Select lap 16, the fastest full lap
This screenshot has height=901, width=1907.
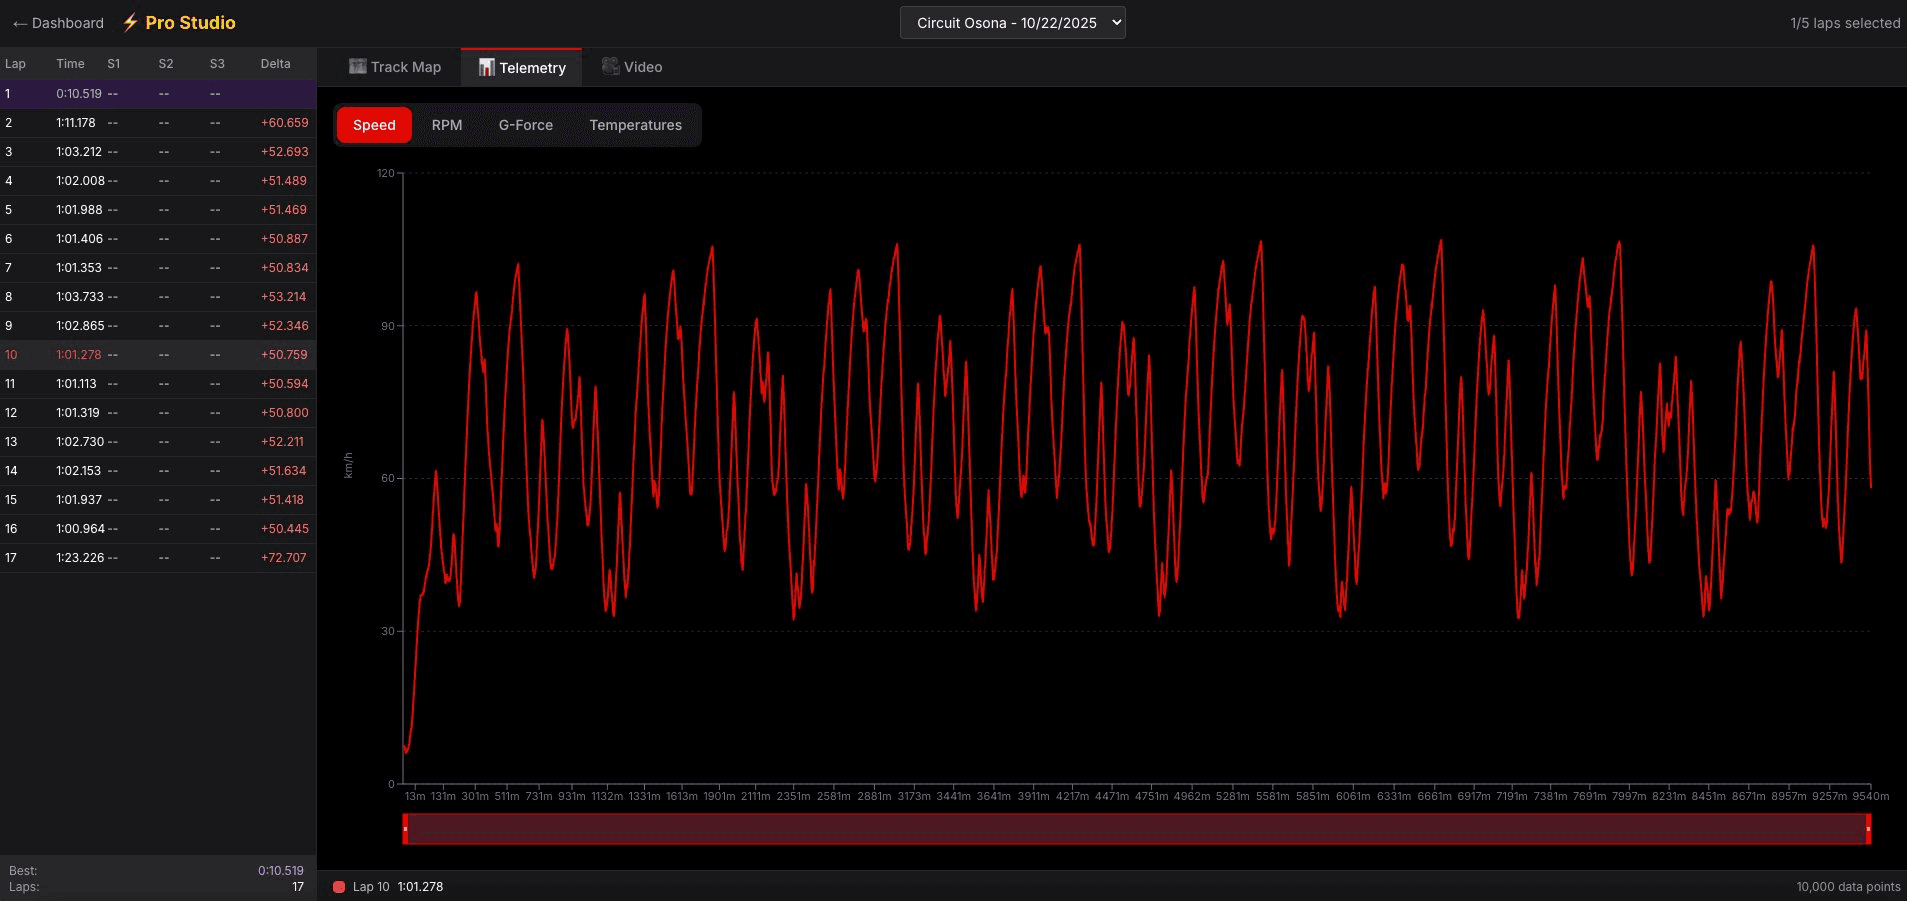(150, 528)
